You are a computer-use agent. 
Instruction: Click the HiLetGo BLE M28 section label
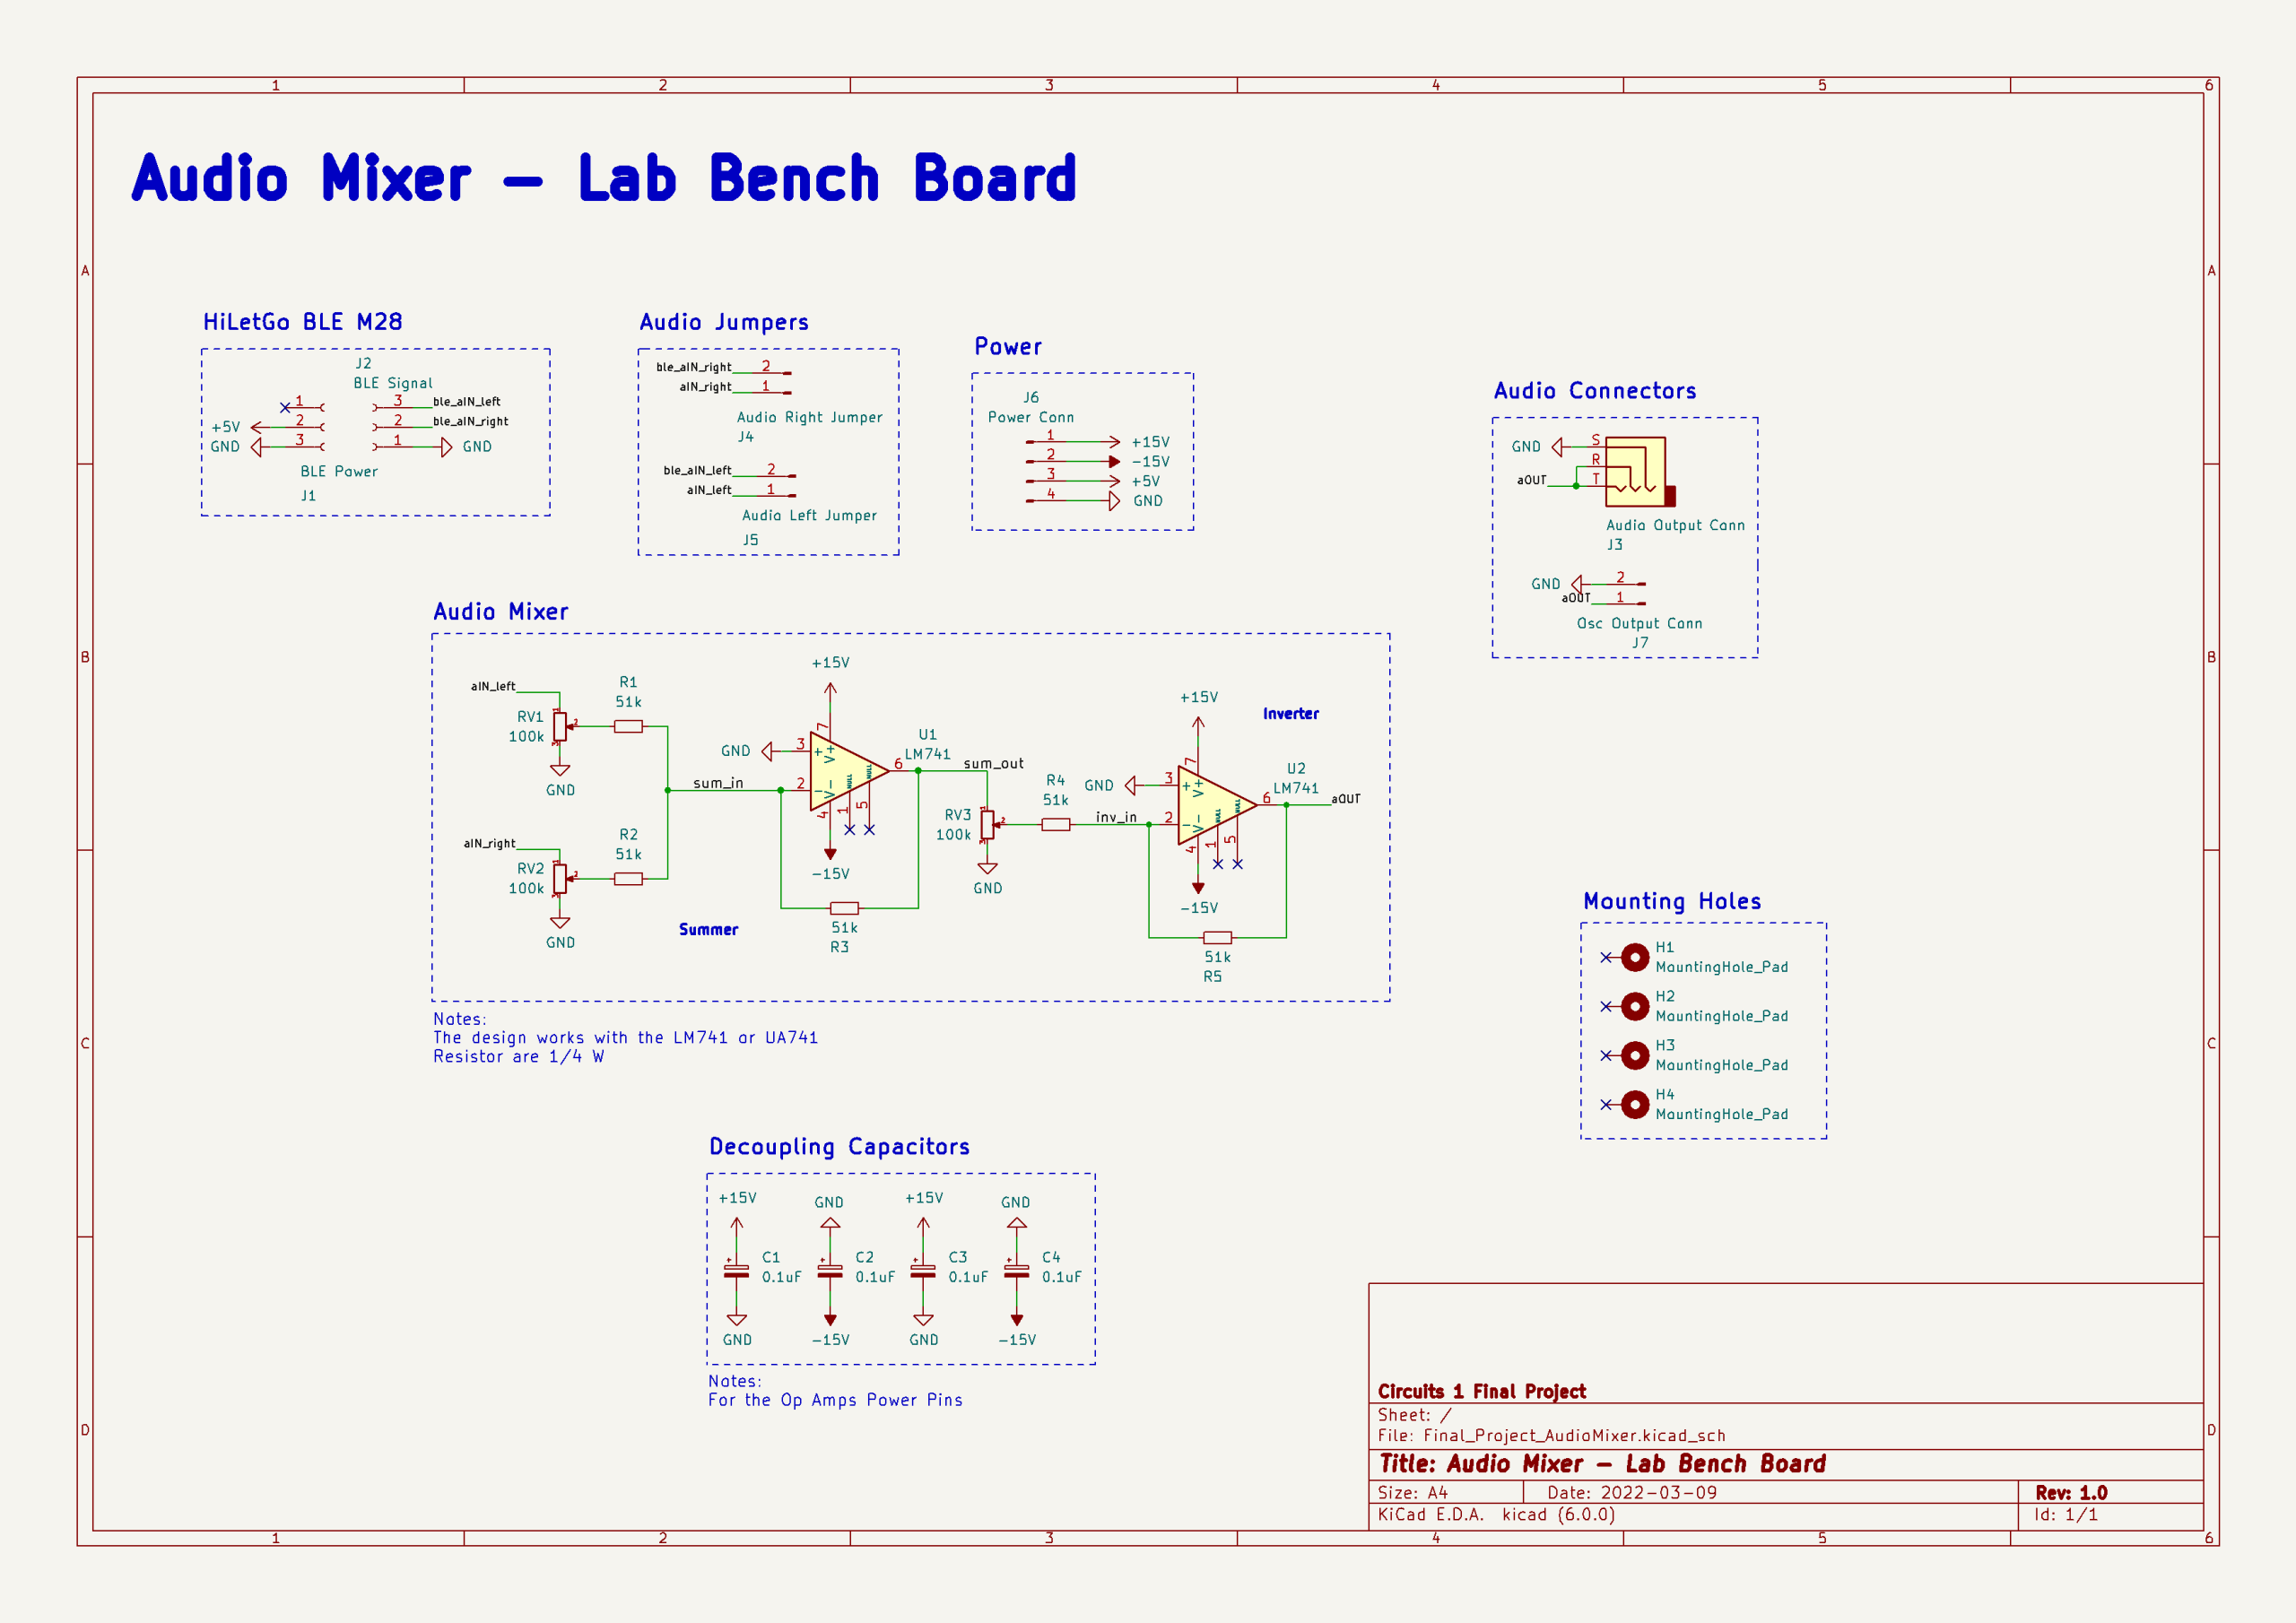pyautogui.click(x=302, y=322)
